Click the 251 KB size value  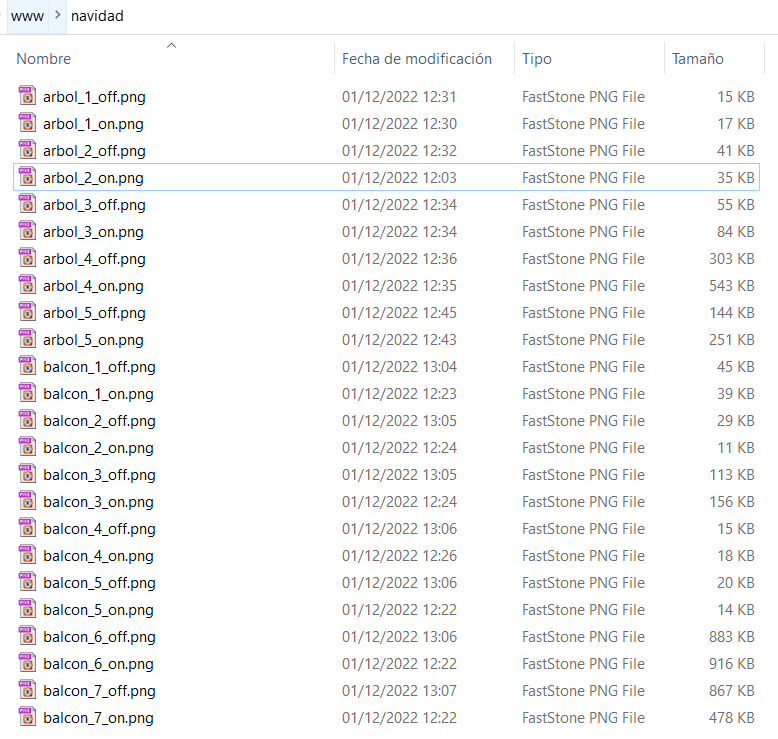[732, 340]
